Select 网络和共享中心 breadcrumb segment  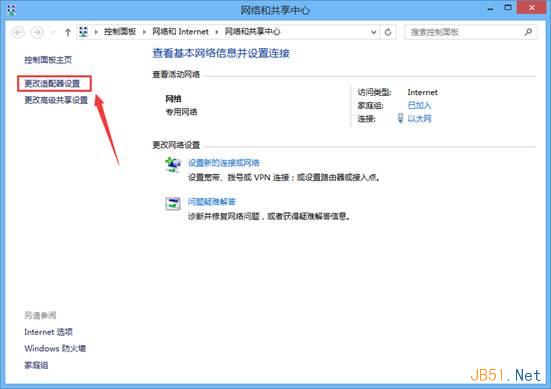(252, 32)
